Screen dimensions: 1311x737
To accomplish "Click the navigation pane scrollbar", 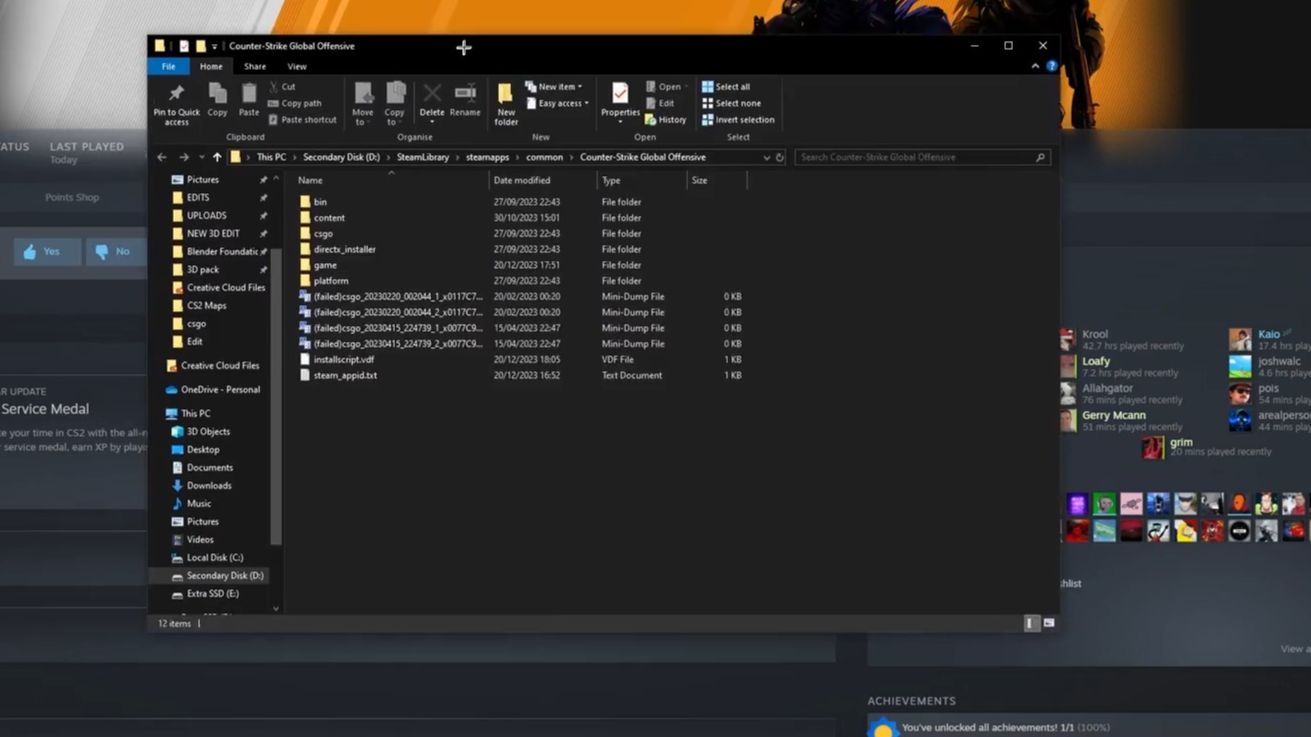I will point(276,395).
